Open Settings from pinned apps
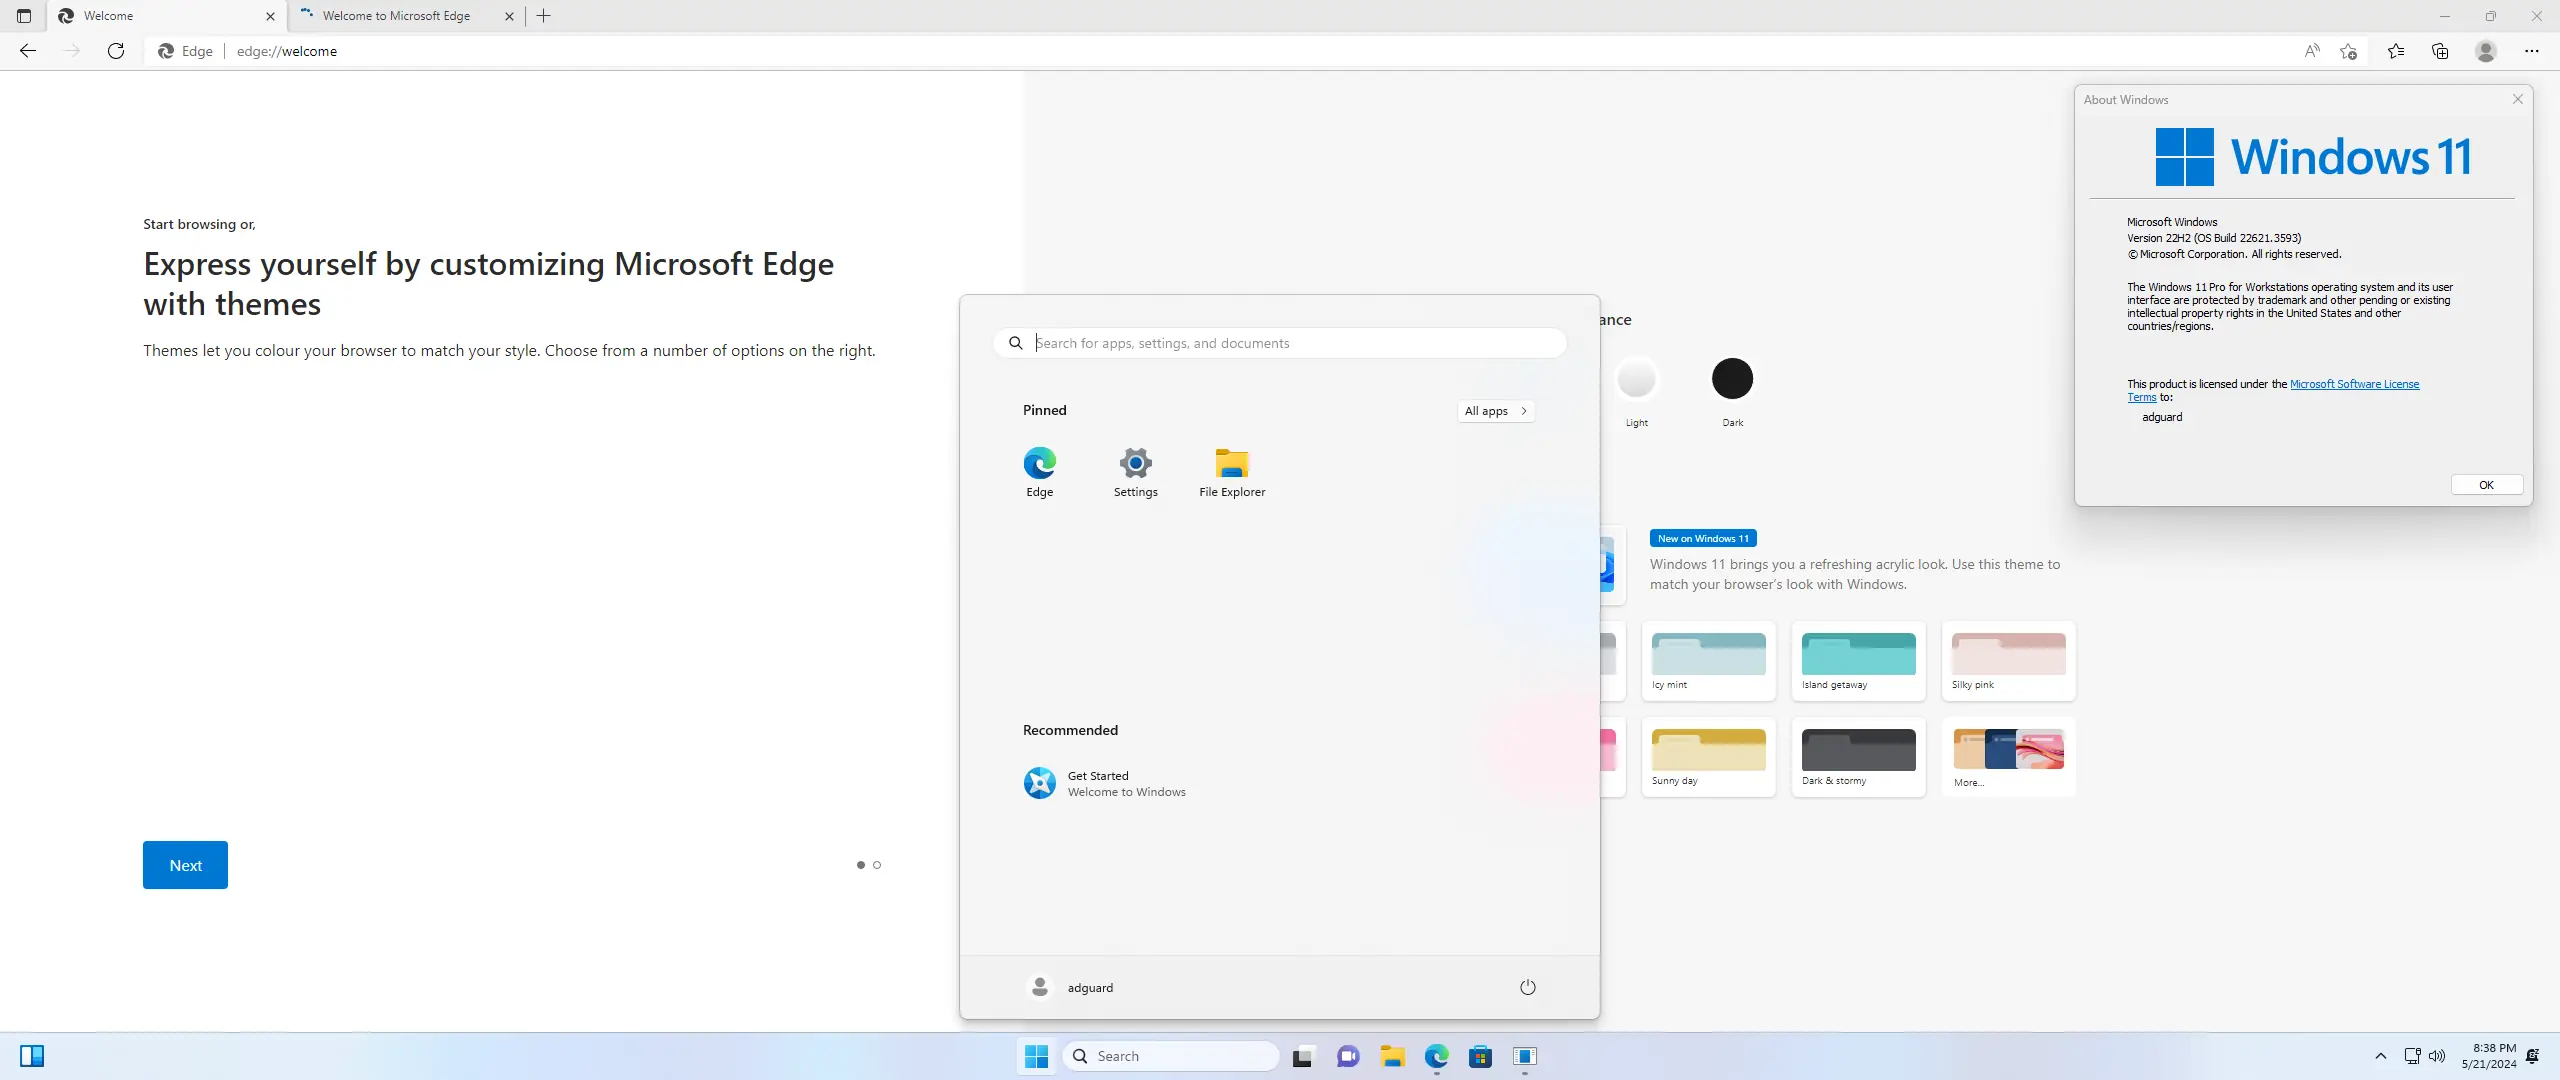This screenshot has height=1080, width=2560. (1135, 471)
